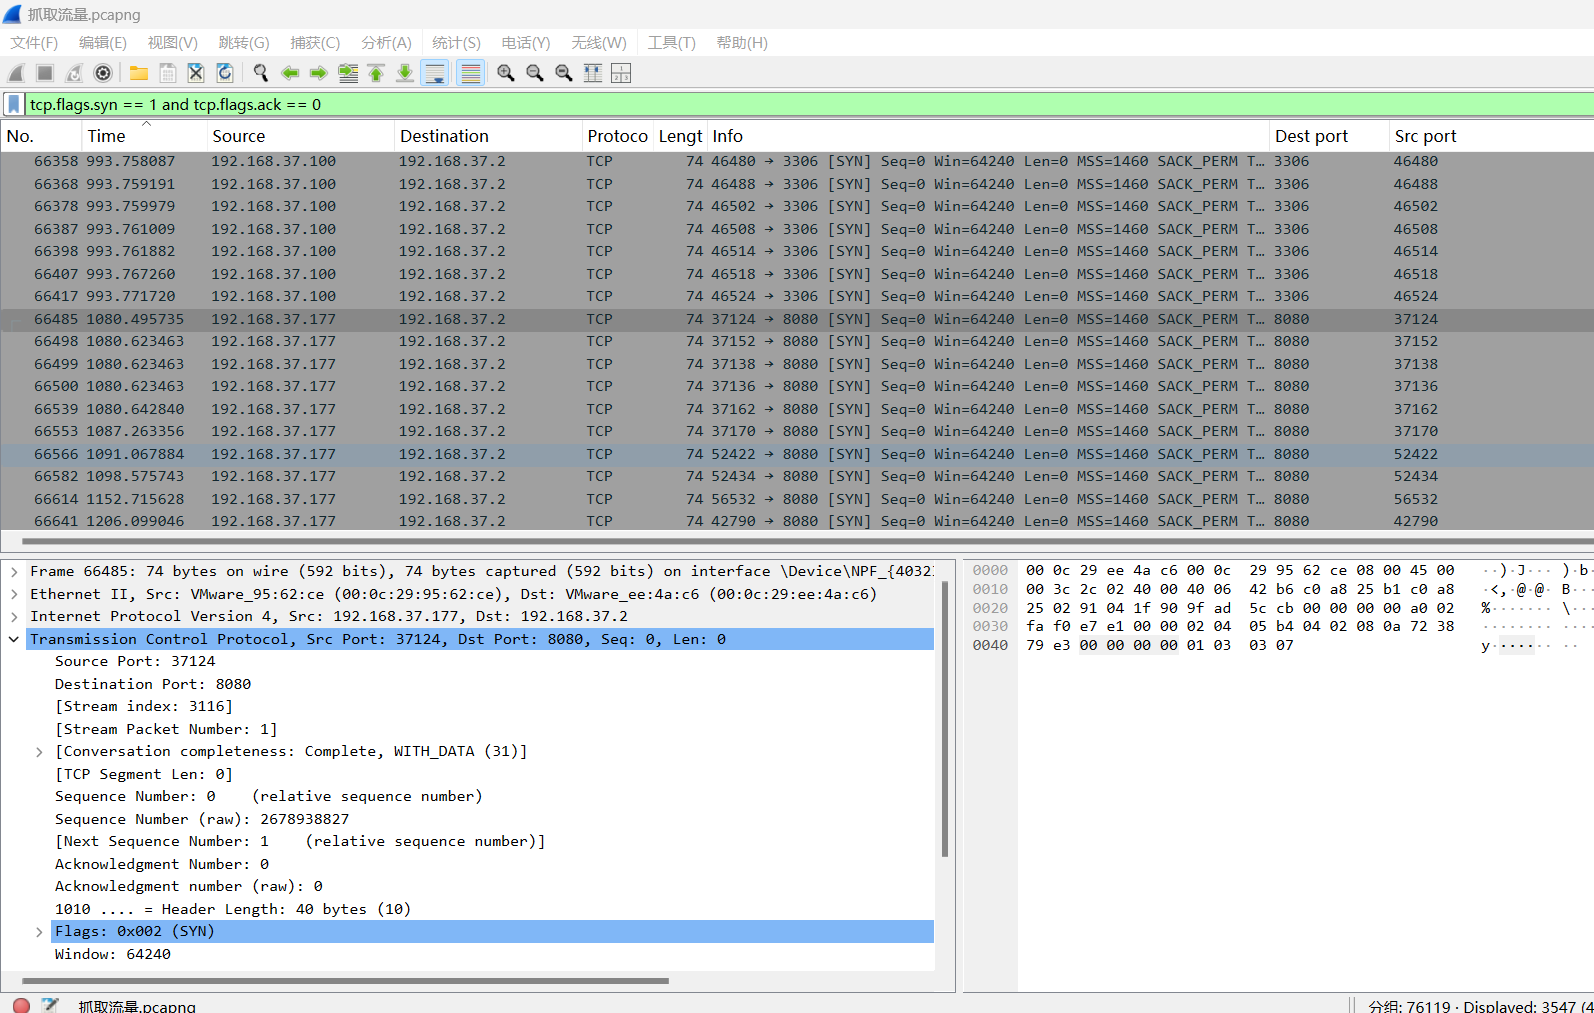
Task: Sort packets by the Dest port column header
Action: coord(1330,136)
